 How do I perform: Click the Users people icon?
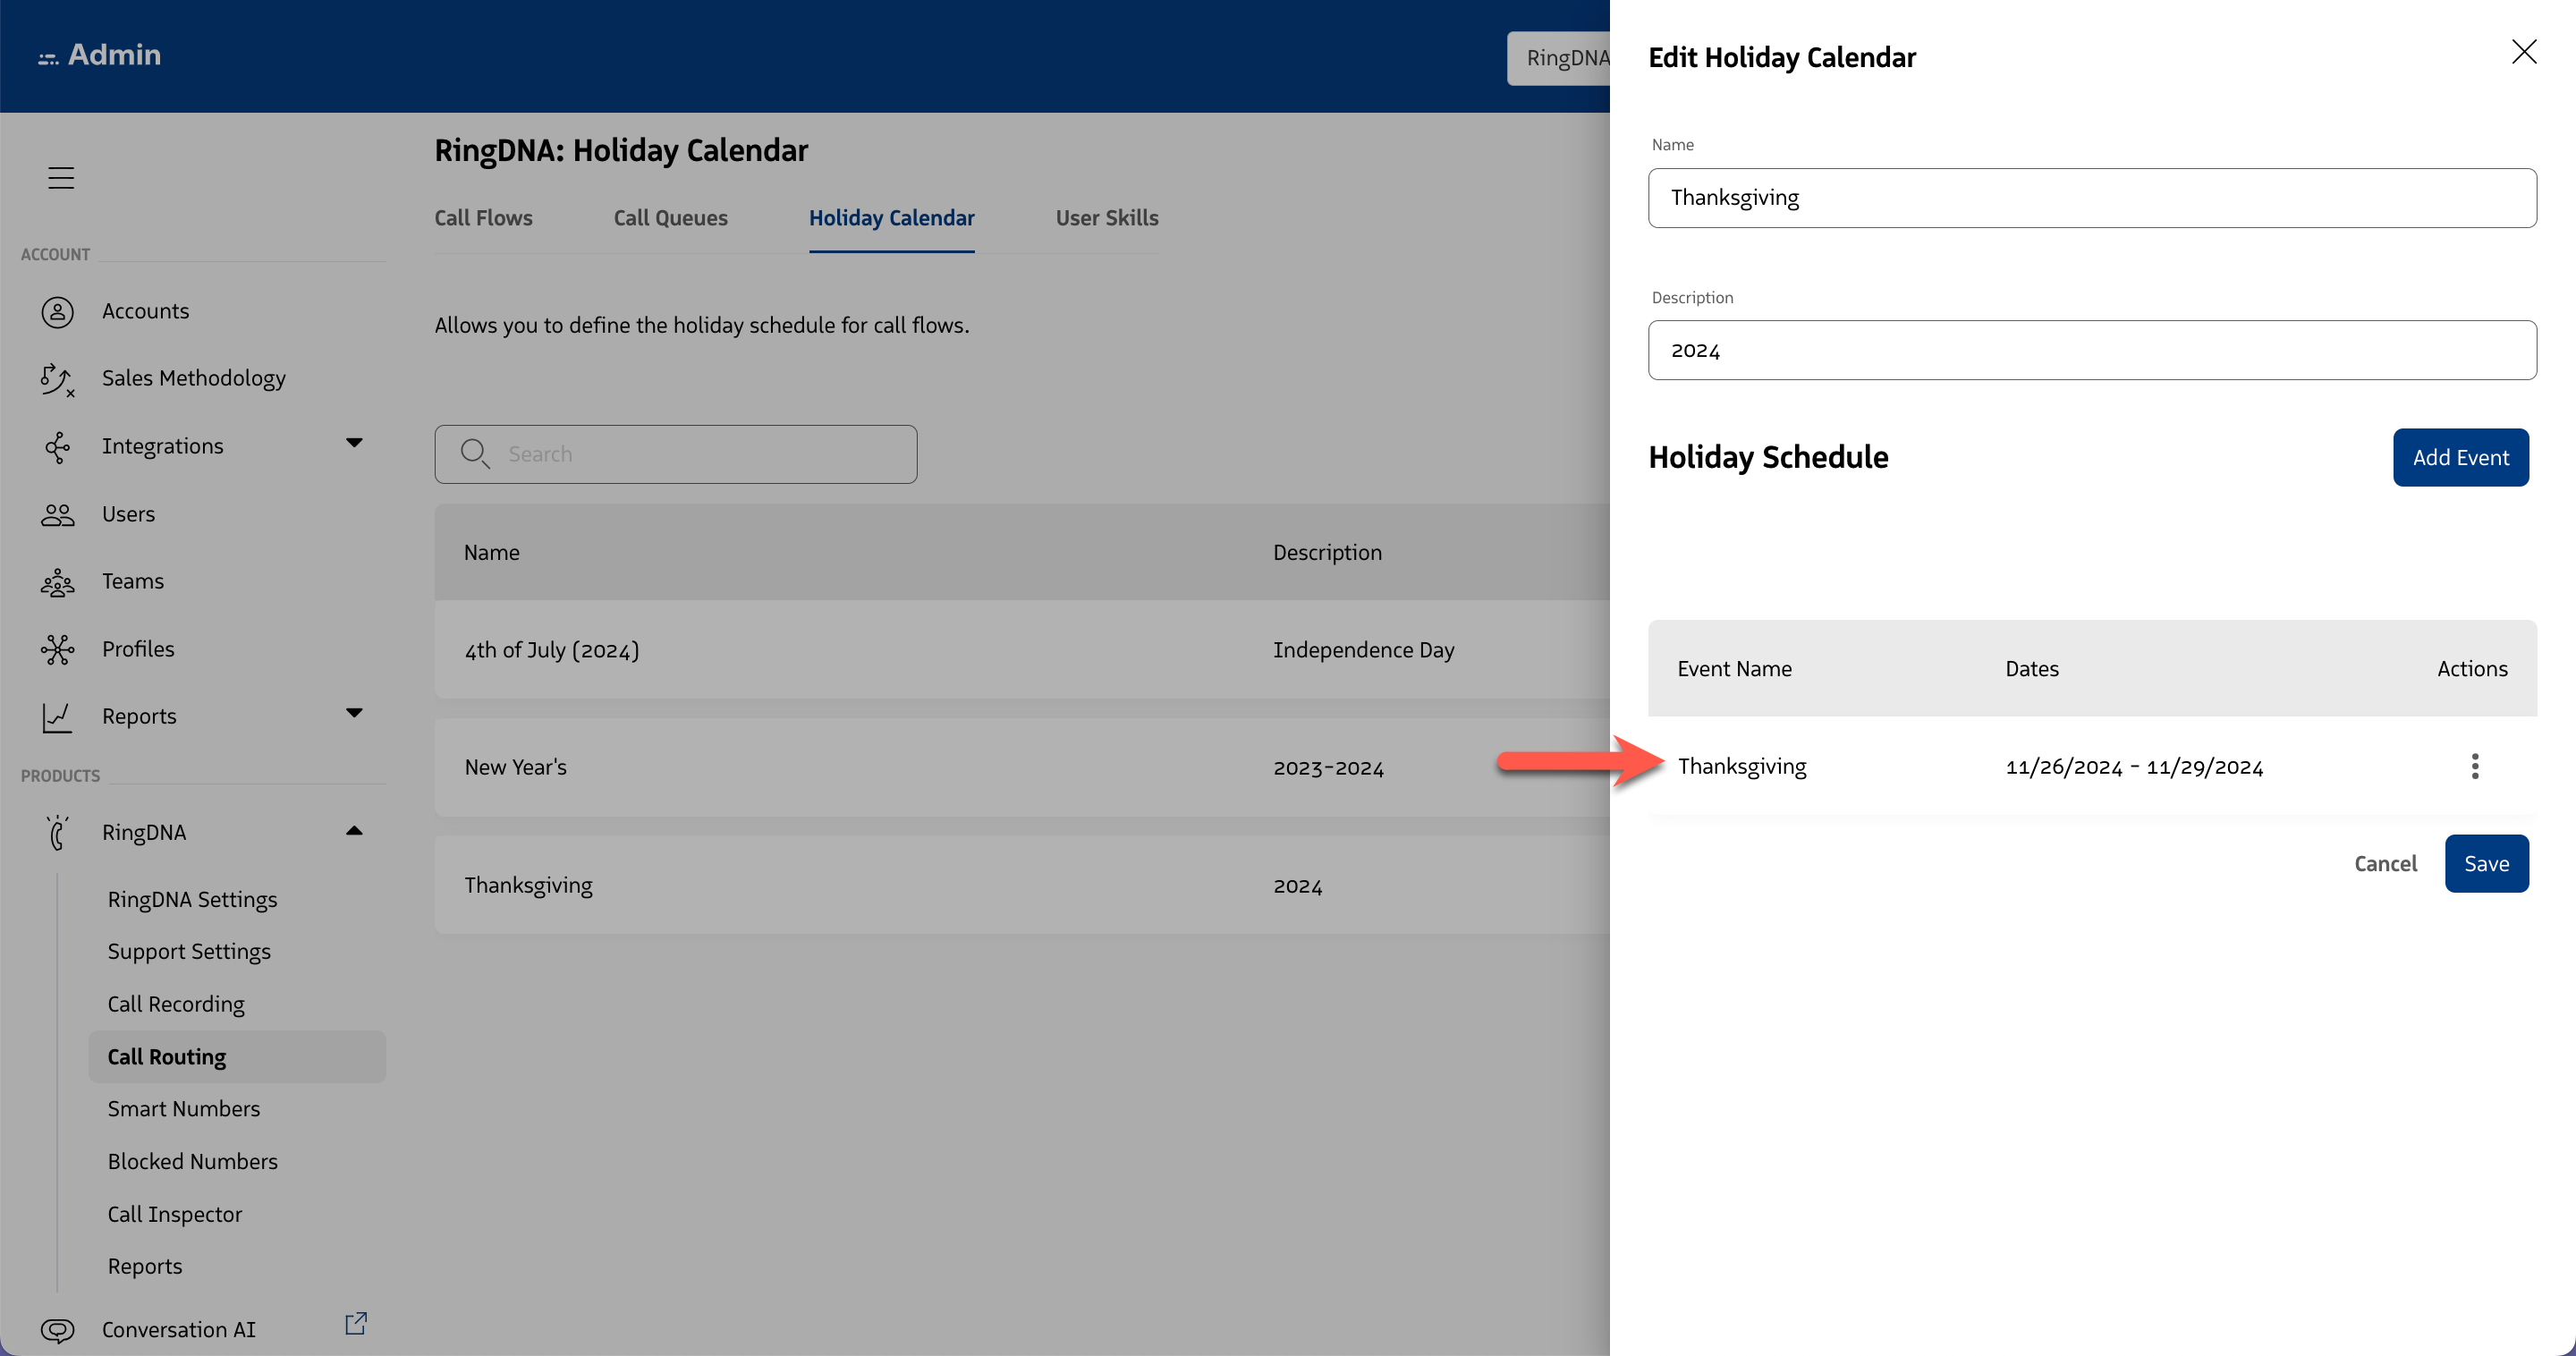click(57, 514)
